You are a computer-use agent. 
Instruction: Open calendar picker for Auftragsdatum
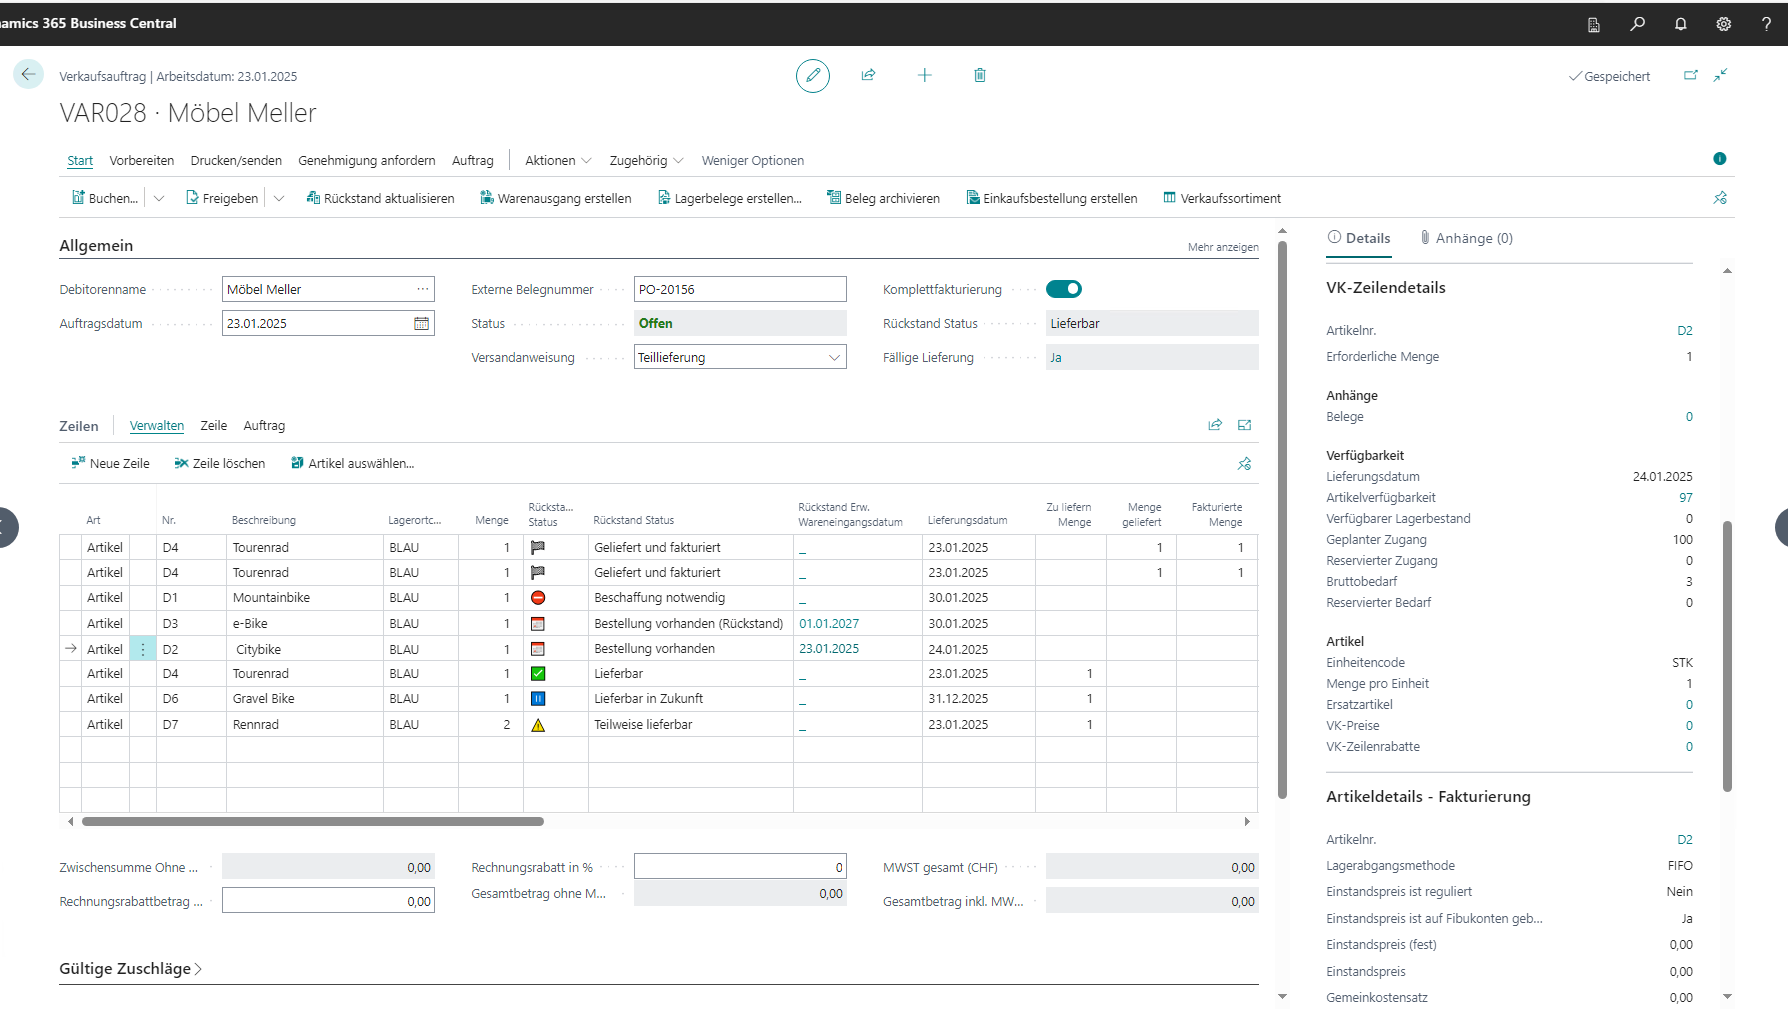421,324
